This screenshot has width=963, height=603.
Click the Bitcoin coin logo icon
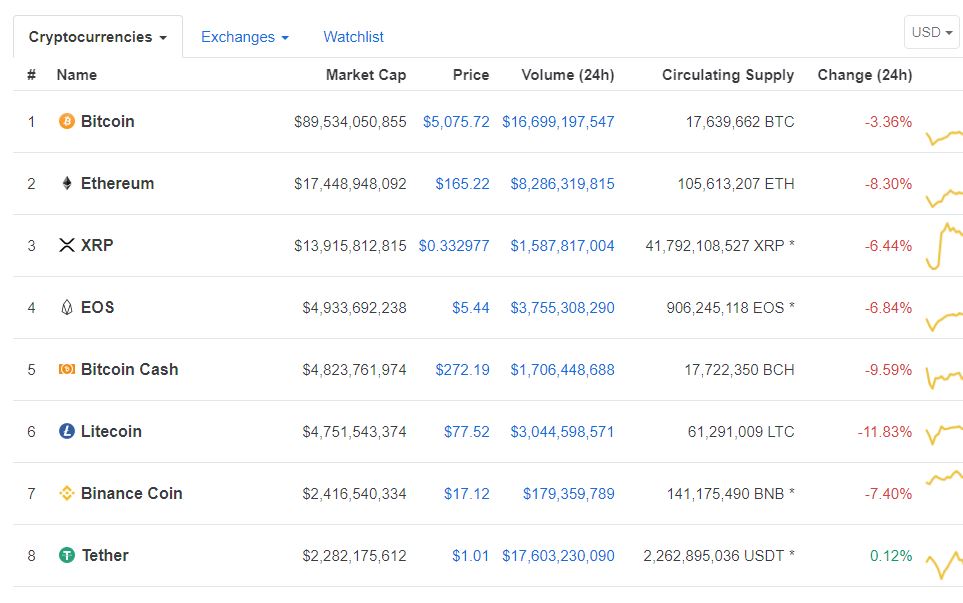67,122
